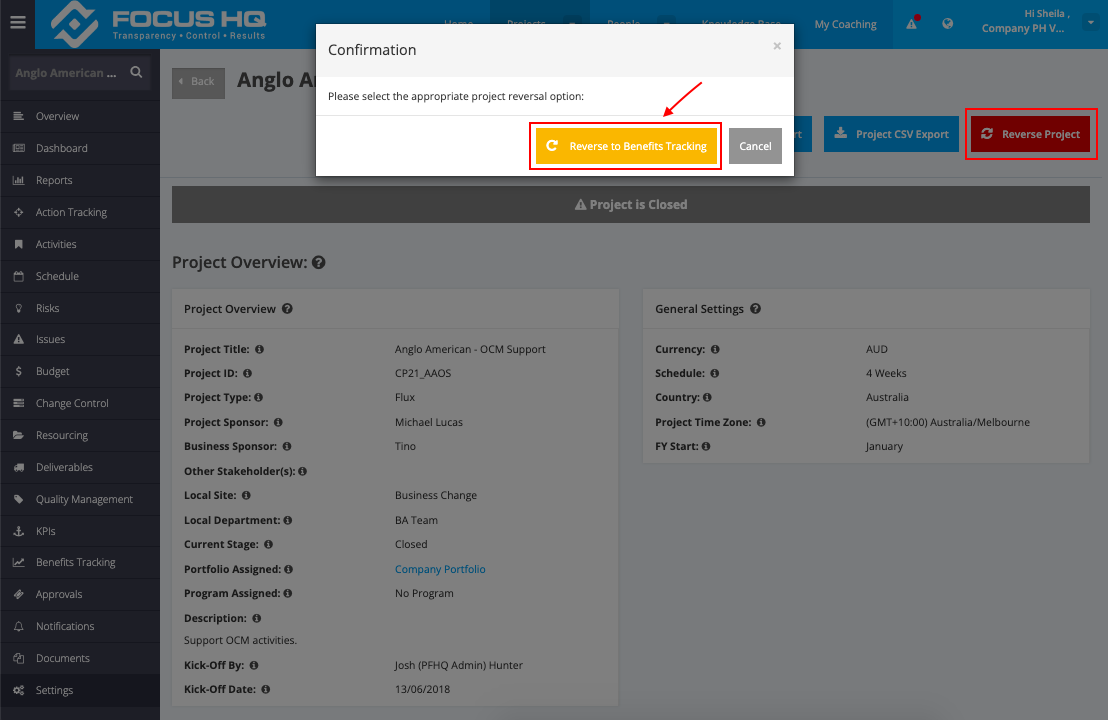Click info icon next to Portfolio Assigned
This screenshot has height=720, width=1108.
[x=288, y=569]
